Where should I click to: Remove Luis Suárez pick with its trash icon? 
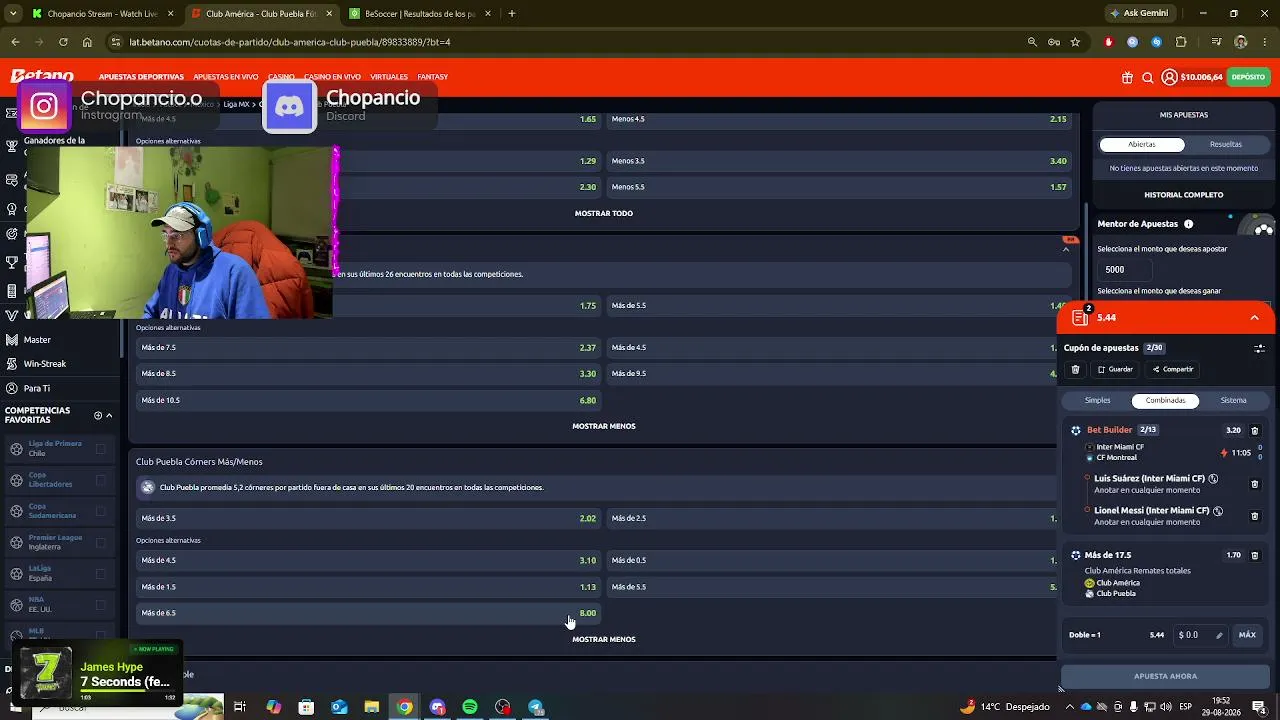(1255, 484)
